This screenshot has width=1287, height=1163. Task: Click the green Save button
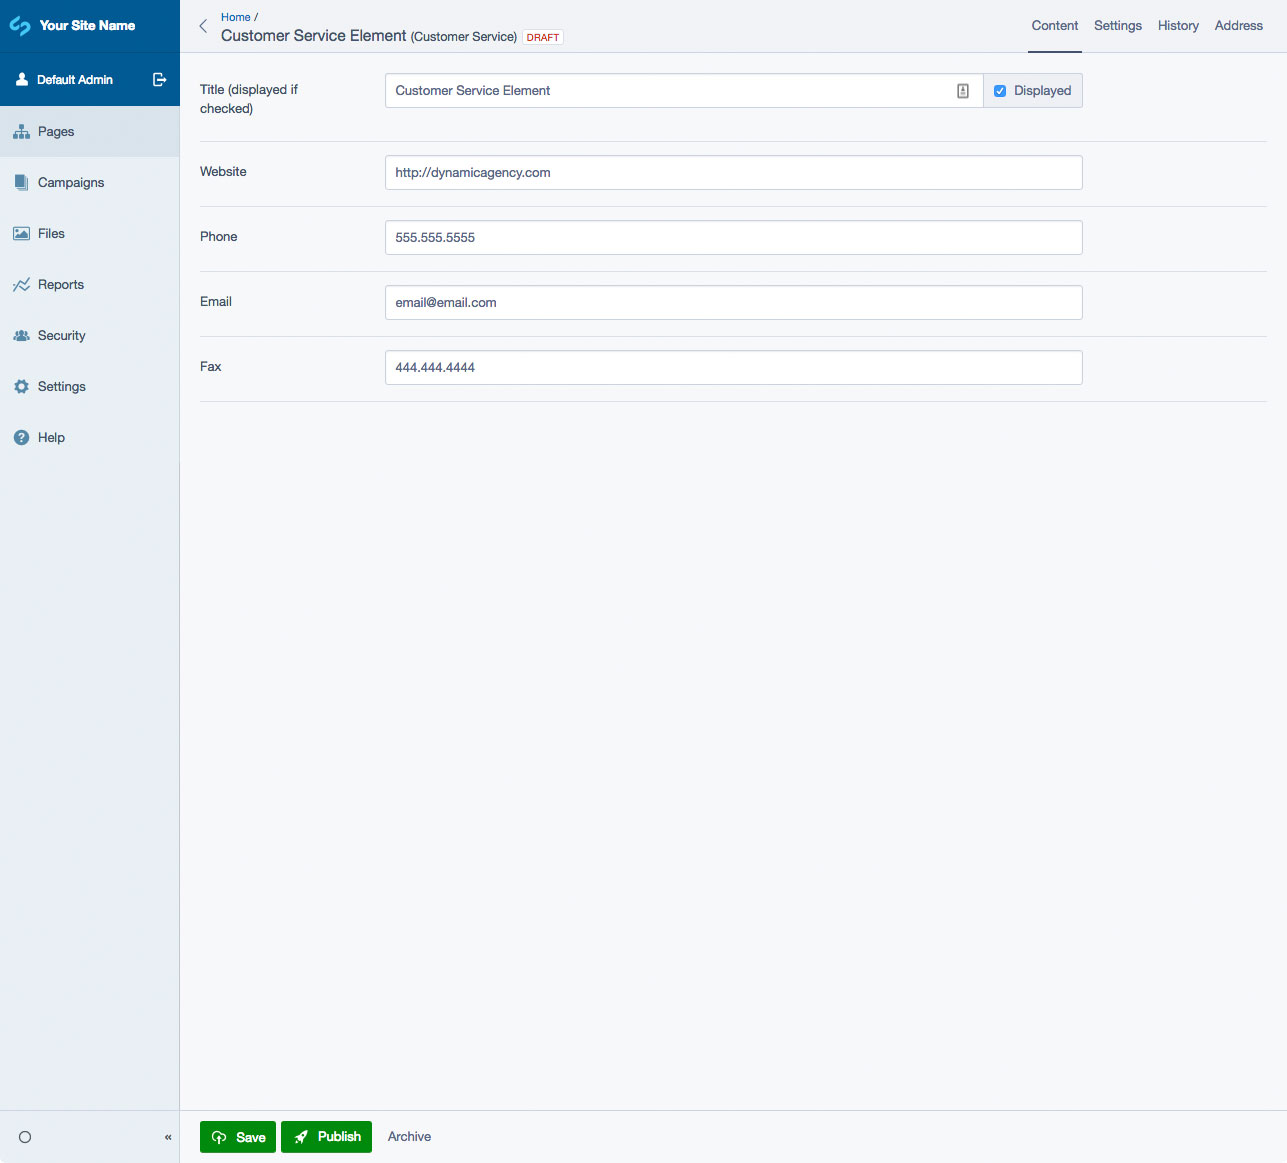(x=238, y=1137)
